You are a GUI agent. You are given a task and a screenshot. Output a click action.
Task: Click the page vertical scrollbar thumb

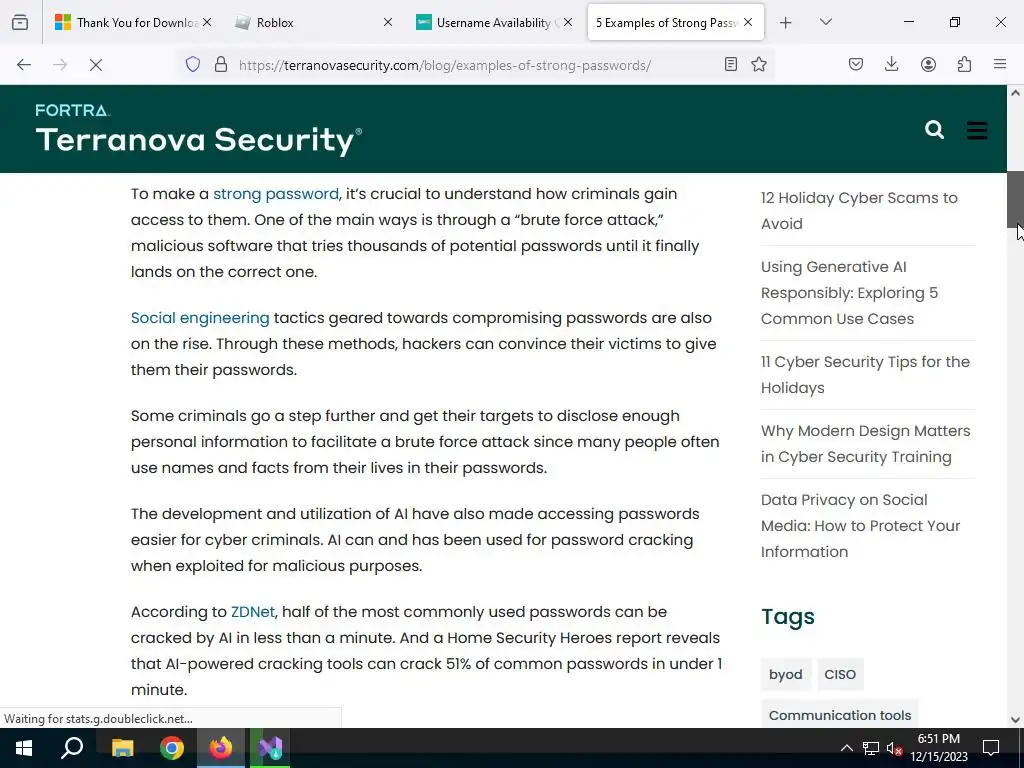coord(1015,200)
